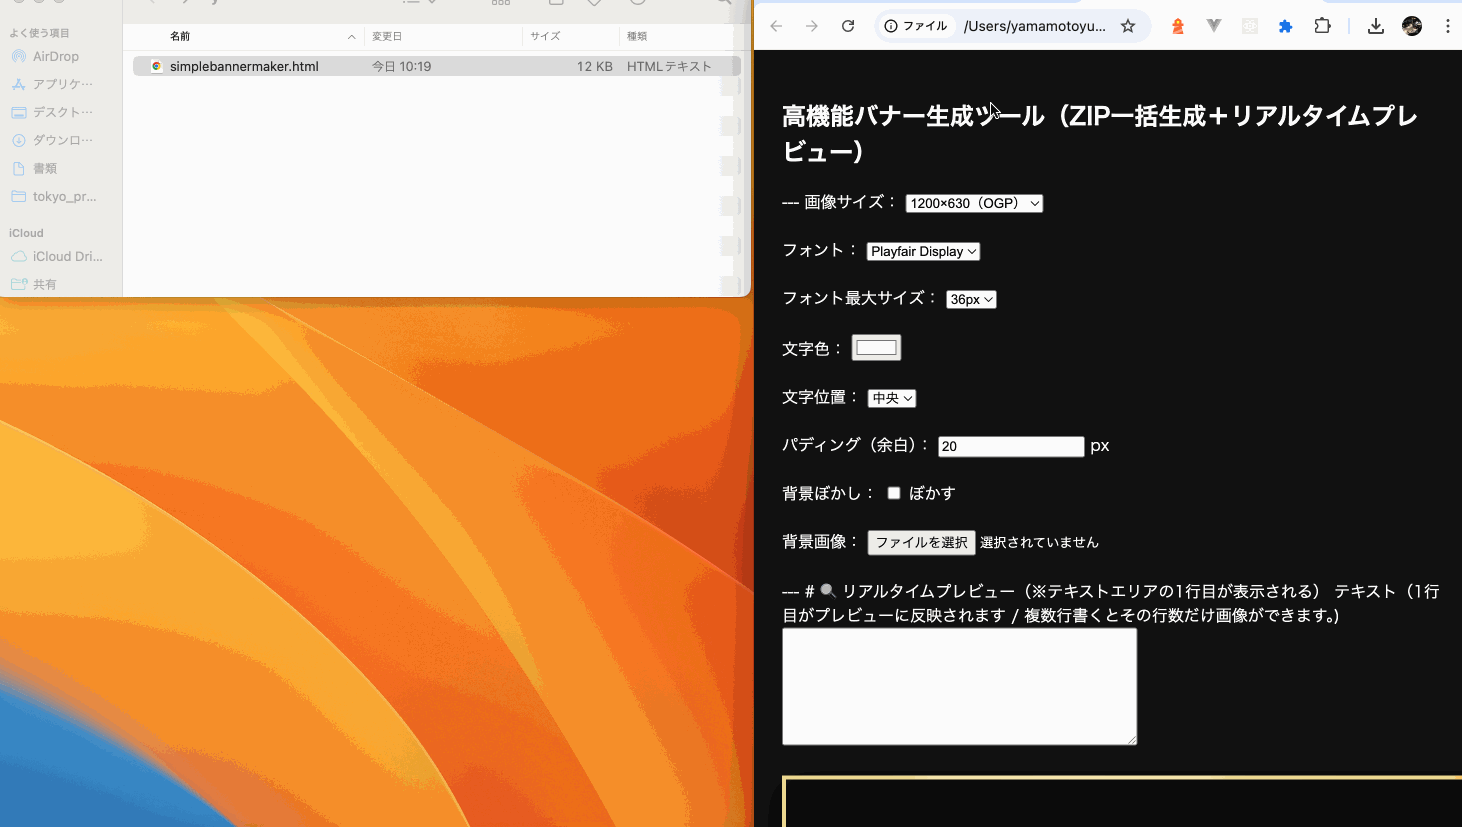The image size is (1462, 827).
Task: Enable the ぼかす background blur checkbox
Action: point(894,493)
